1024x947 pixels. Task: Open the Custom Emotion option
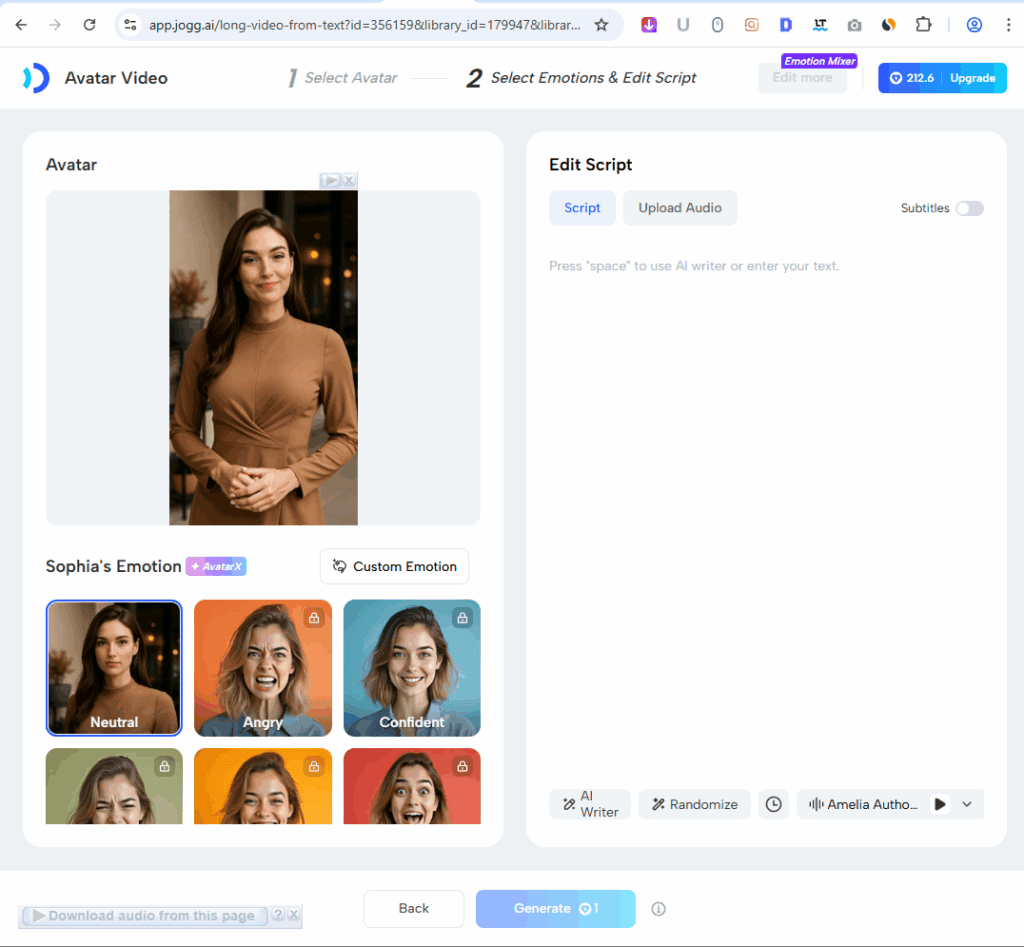[x=394, y=566]
